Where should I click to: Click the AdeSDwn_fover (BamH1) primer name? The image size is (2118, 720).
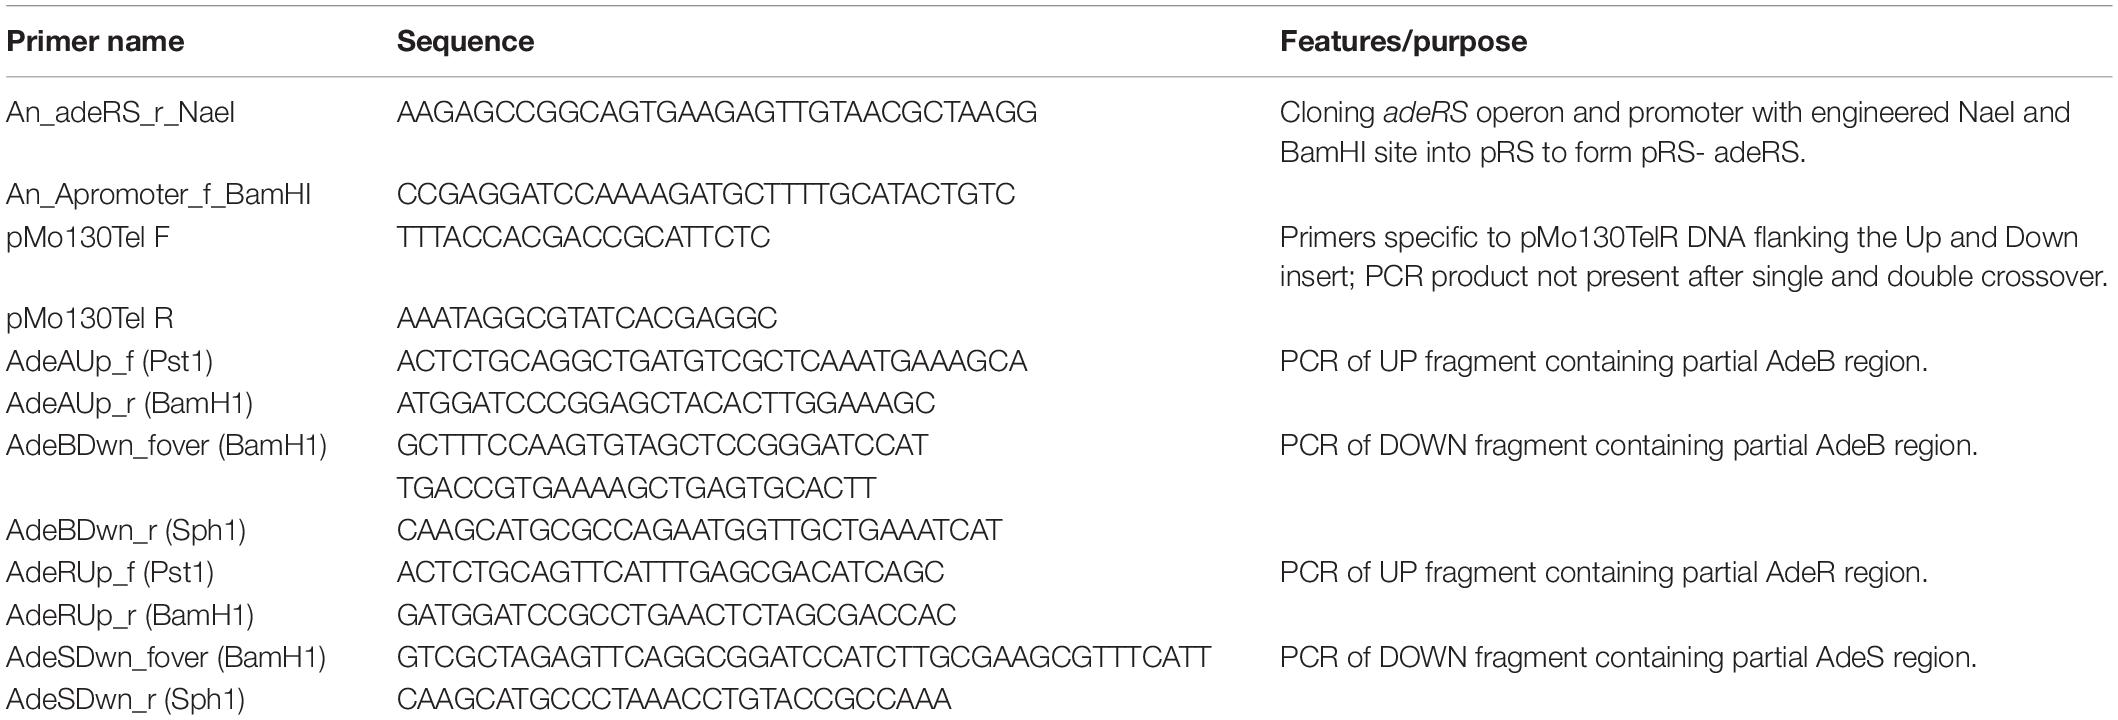click(x=166, y=658)
